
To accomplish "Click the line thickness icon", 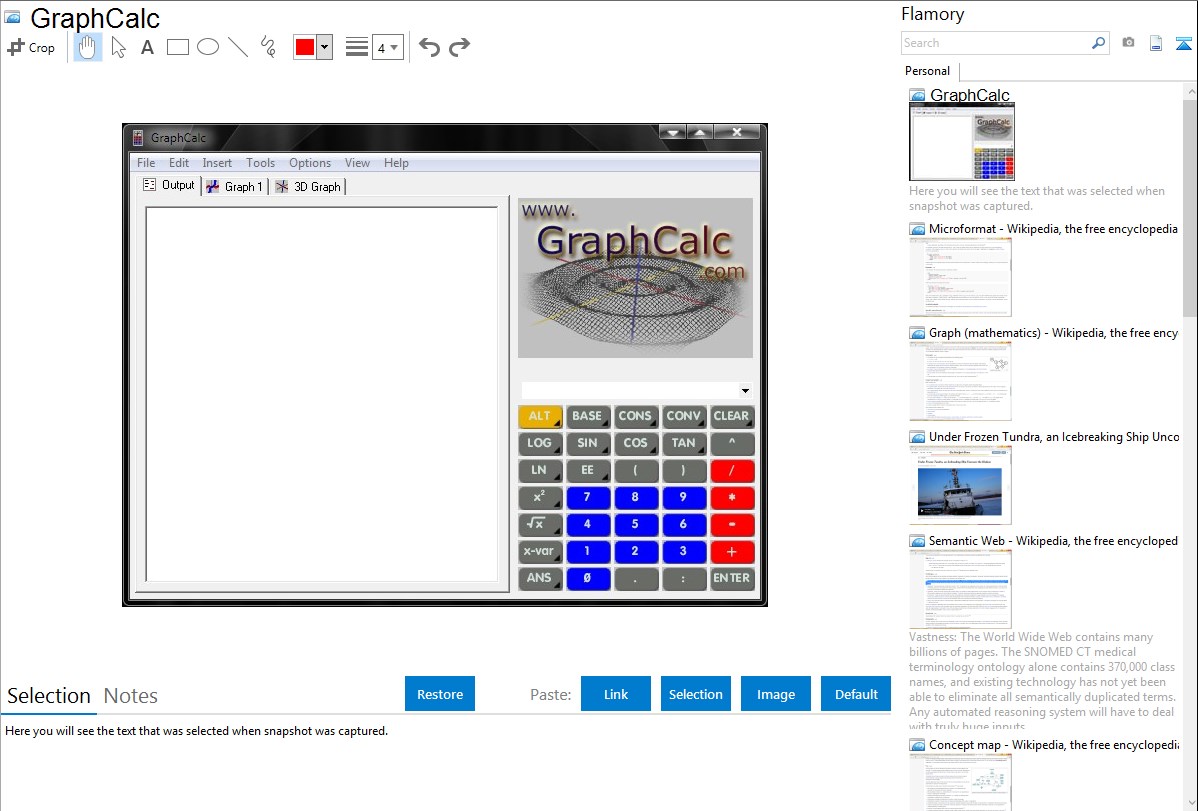I will 357,47.
